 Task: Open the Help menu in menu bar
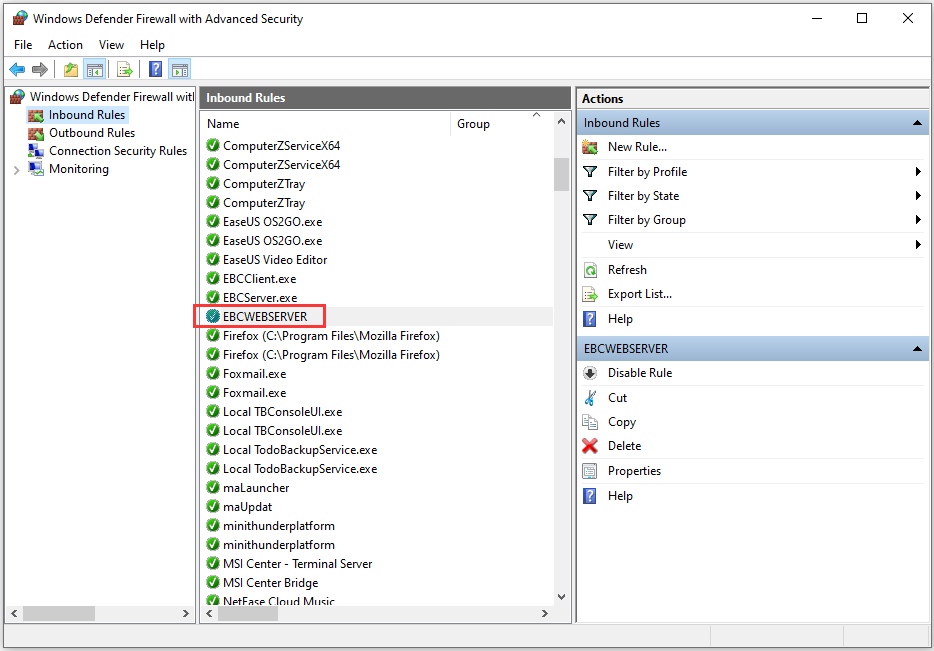tap(152, 45)
